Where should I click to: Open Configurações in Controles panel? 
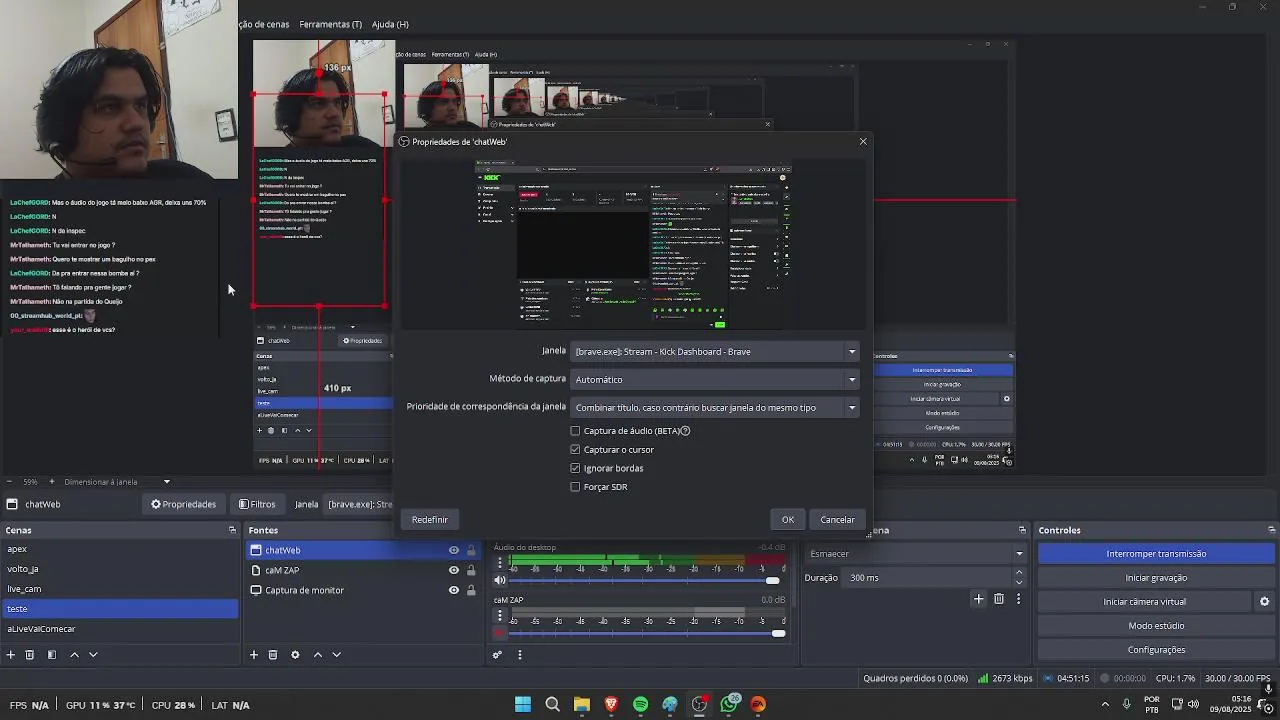[1156, 650]
